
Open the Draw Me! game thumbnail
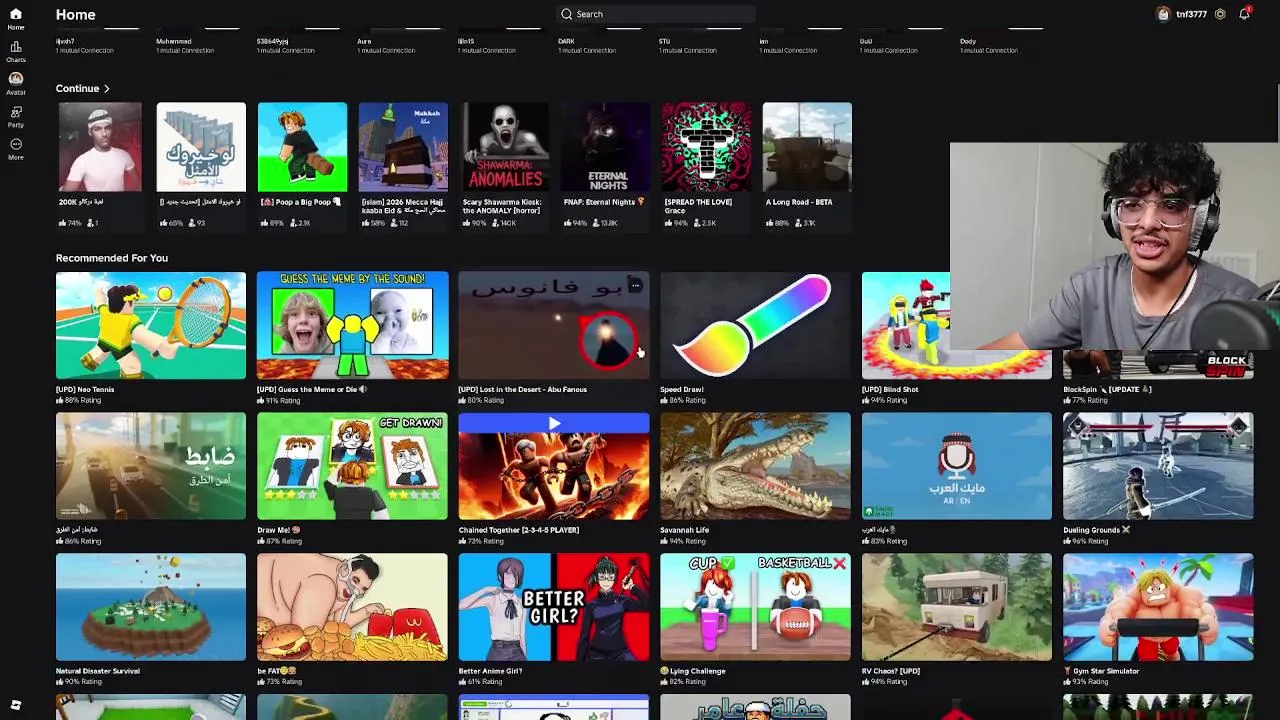[352, 467]
